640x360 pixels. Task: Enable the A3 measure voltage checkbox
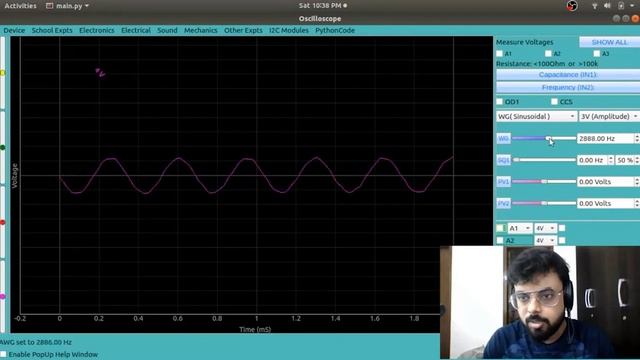(x=597, y=53)
